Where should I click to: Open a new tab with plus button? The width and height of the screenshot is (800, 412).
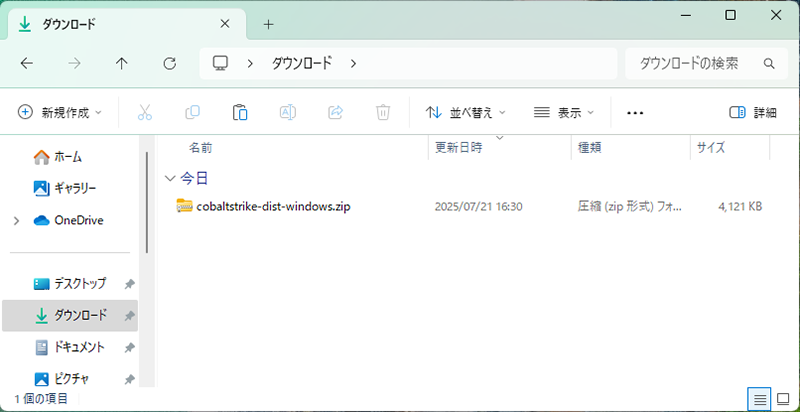(x=268, y=24)
